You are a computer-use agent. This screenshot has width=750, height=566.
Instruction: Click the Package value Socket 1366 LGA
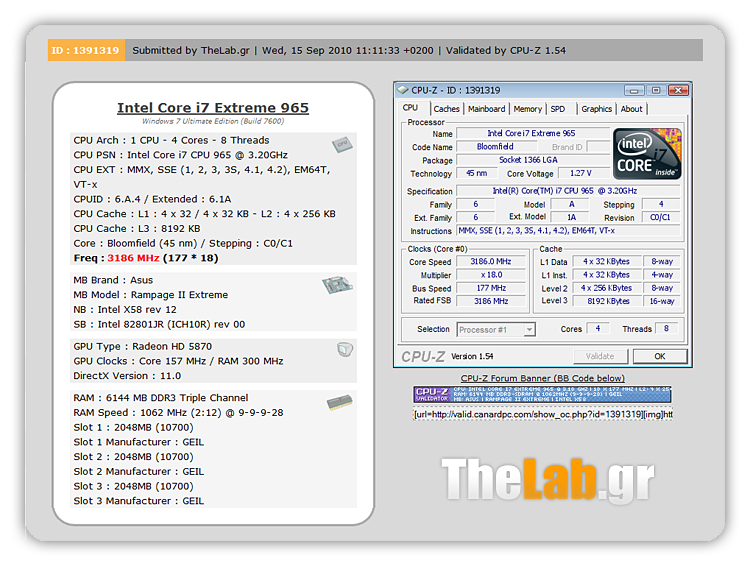[533, 160]
